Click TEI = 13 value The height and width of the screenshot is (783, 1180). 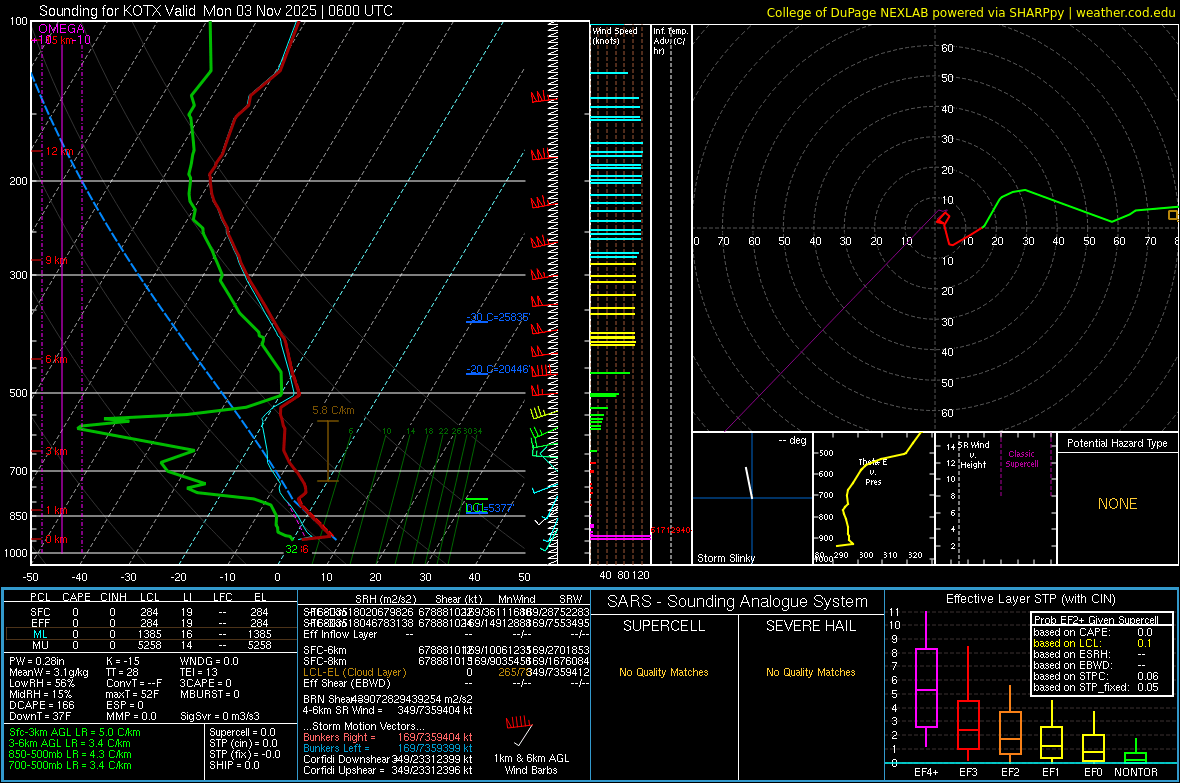(199, 672)
